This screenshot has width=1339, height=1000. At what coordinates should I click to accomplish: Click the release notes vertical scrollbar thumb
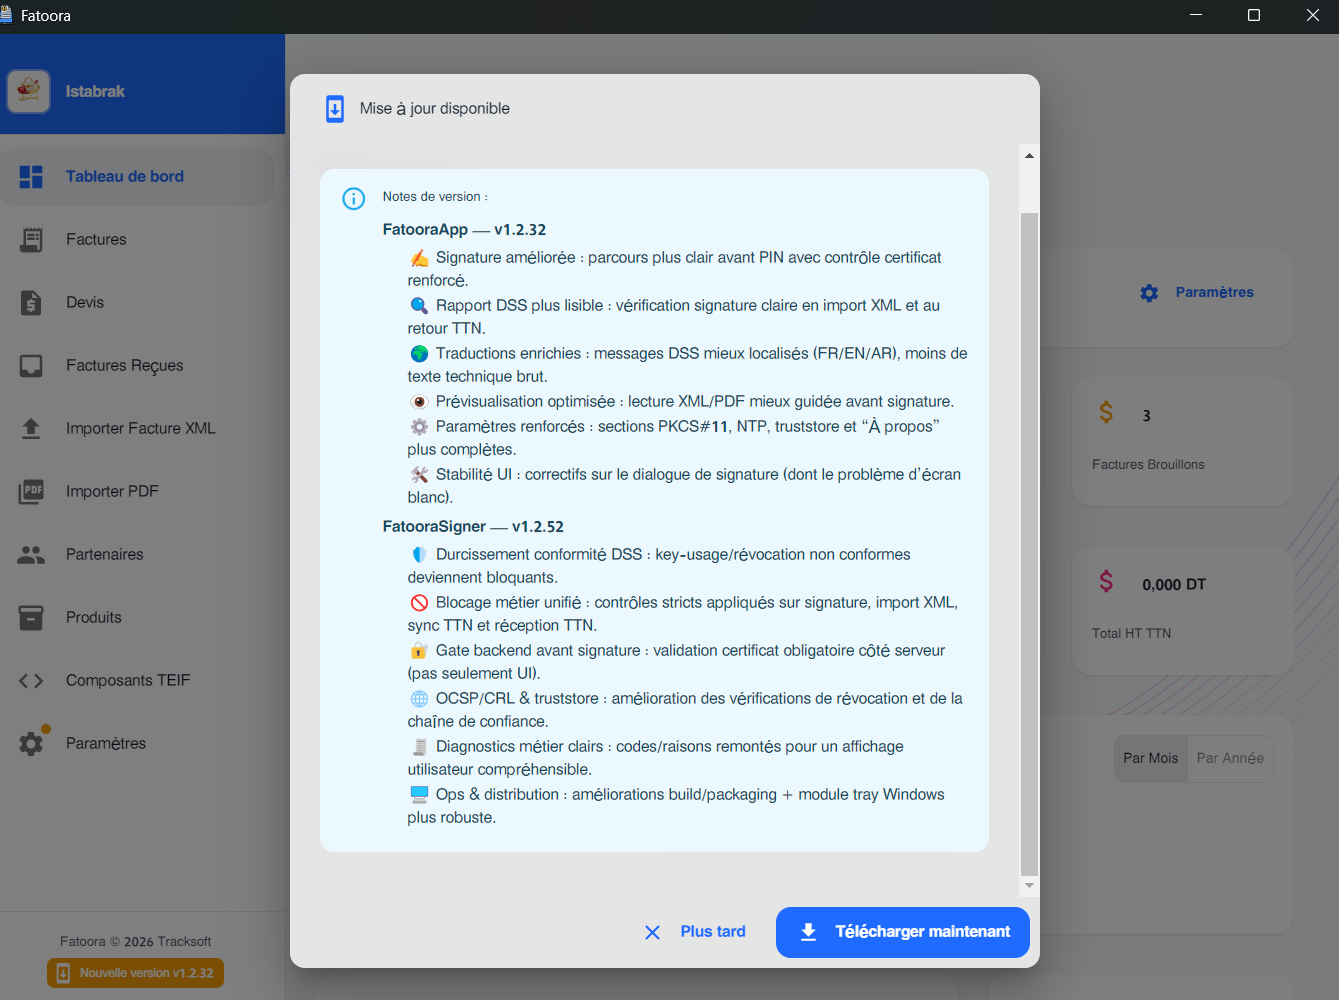pos(1029,544)
